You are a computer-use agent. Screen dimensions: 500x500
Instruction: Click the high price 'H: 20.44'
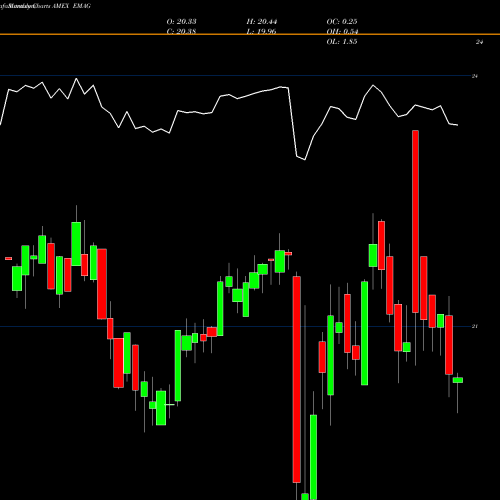(262, 22)
